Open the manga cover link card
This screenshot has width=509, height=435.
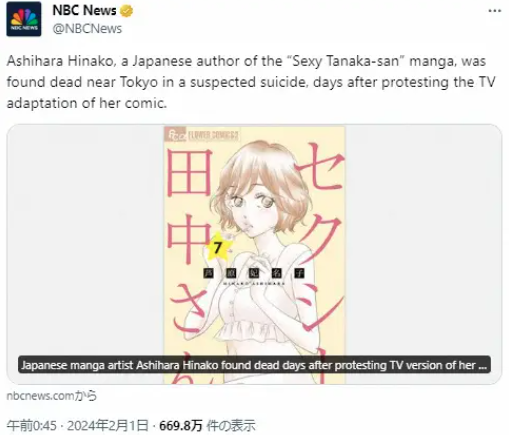tap(254, 254)
